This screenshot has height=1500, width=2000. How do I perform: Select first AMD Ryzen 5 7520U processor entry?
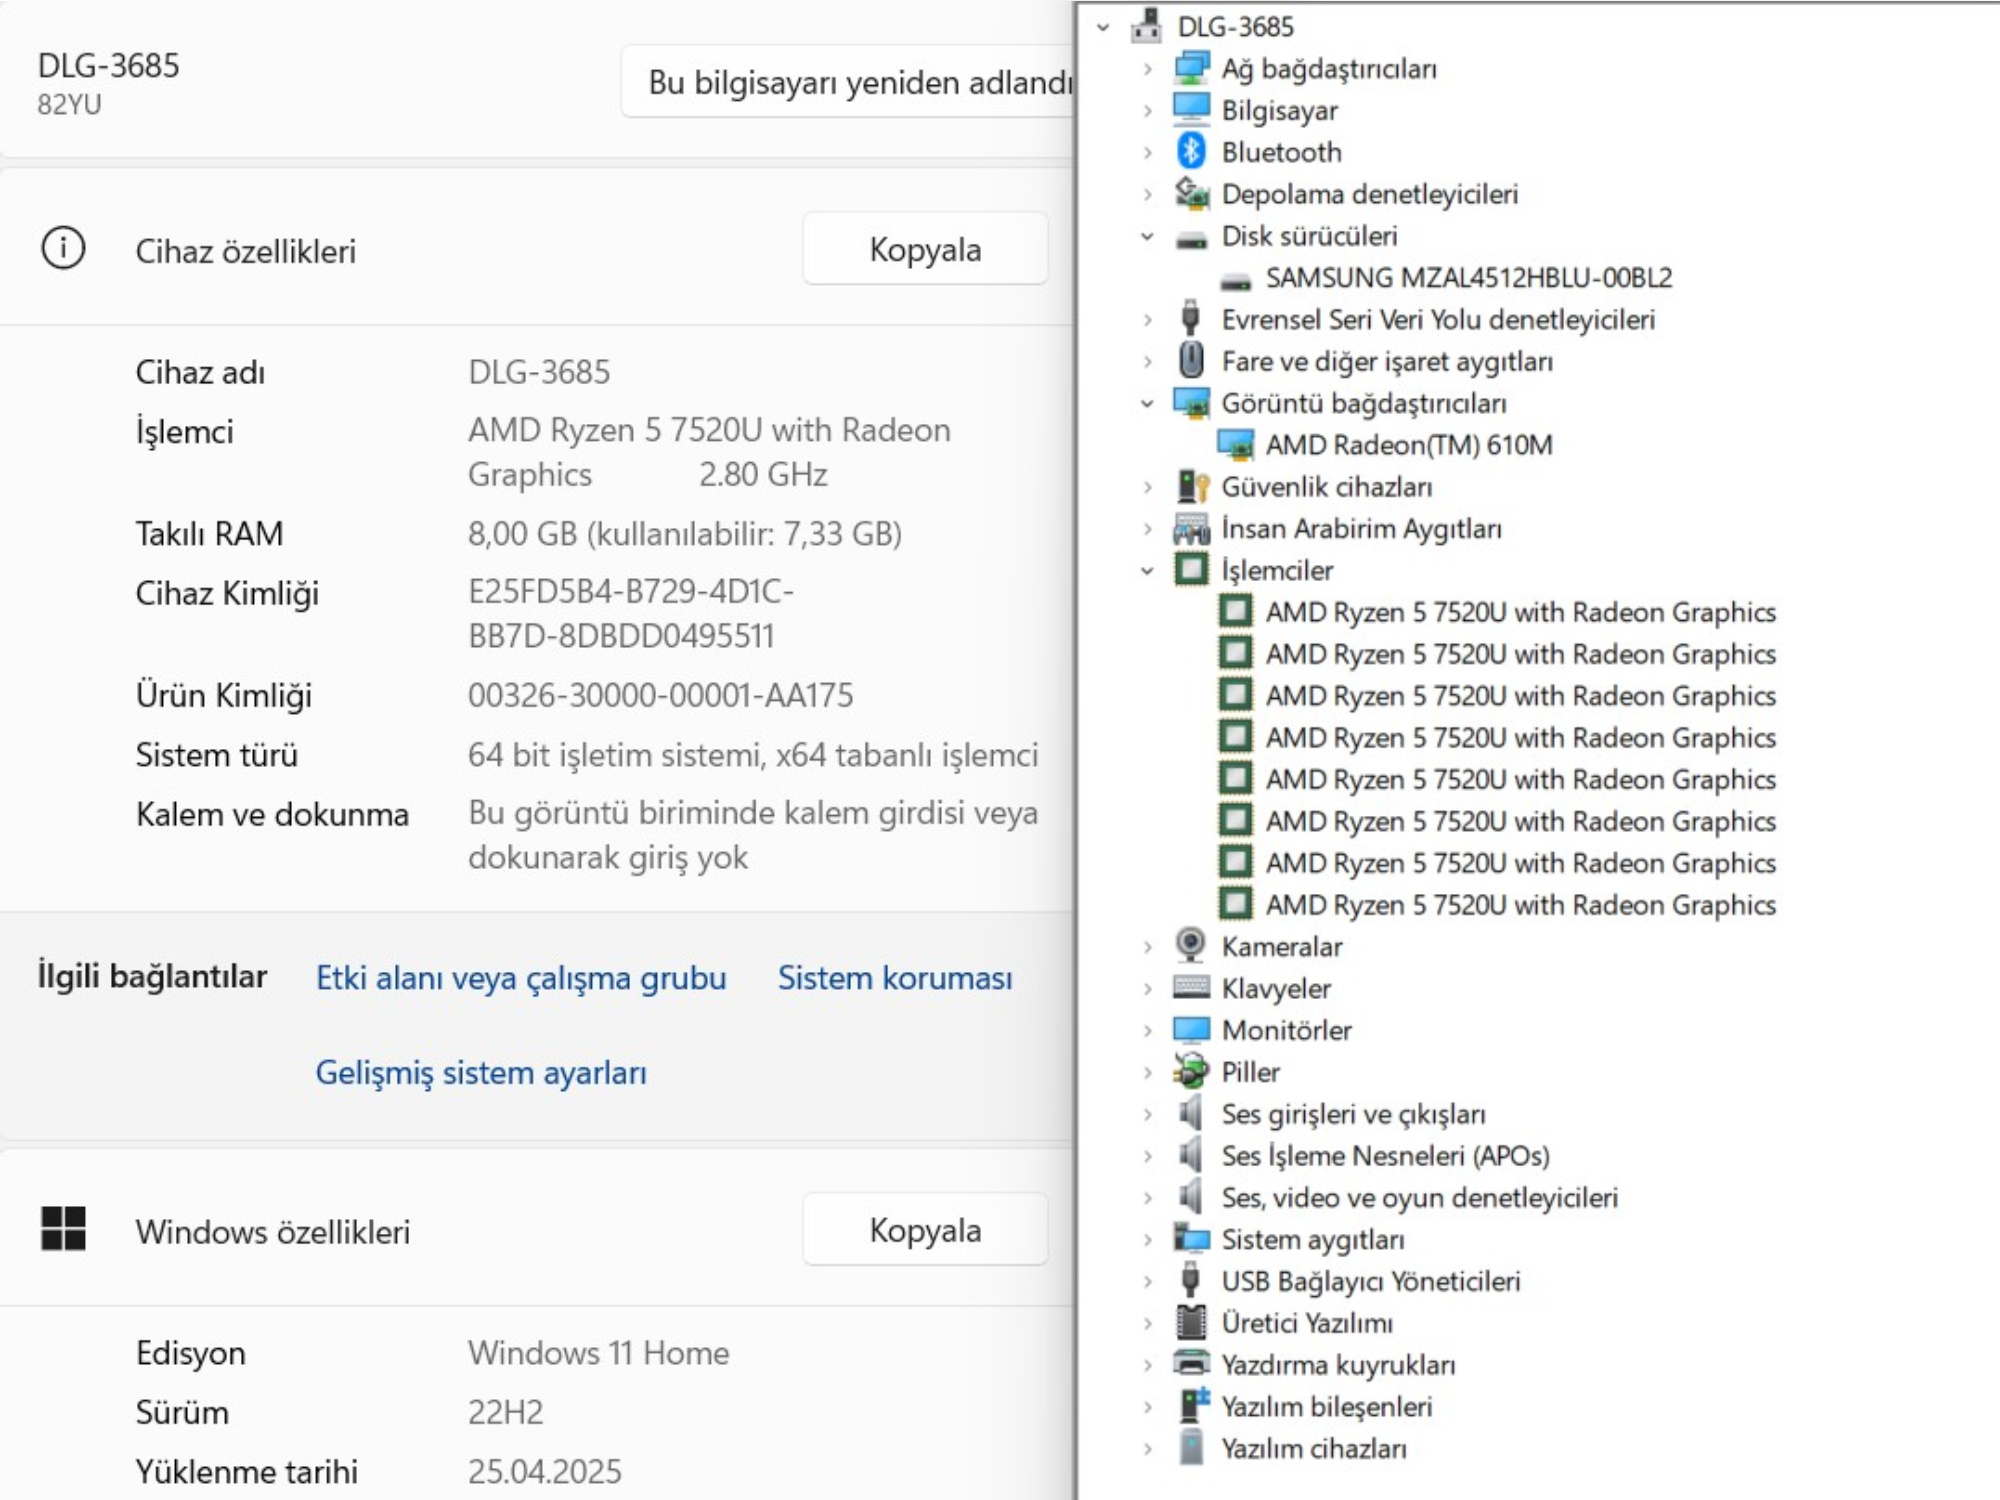[1520, 612]
